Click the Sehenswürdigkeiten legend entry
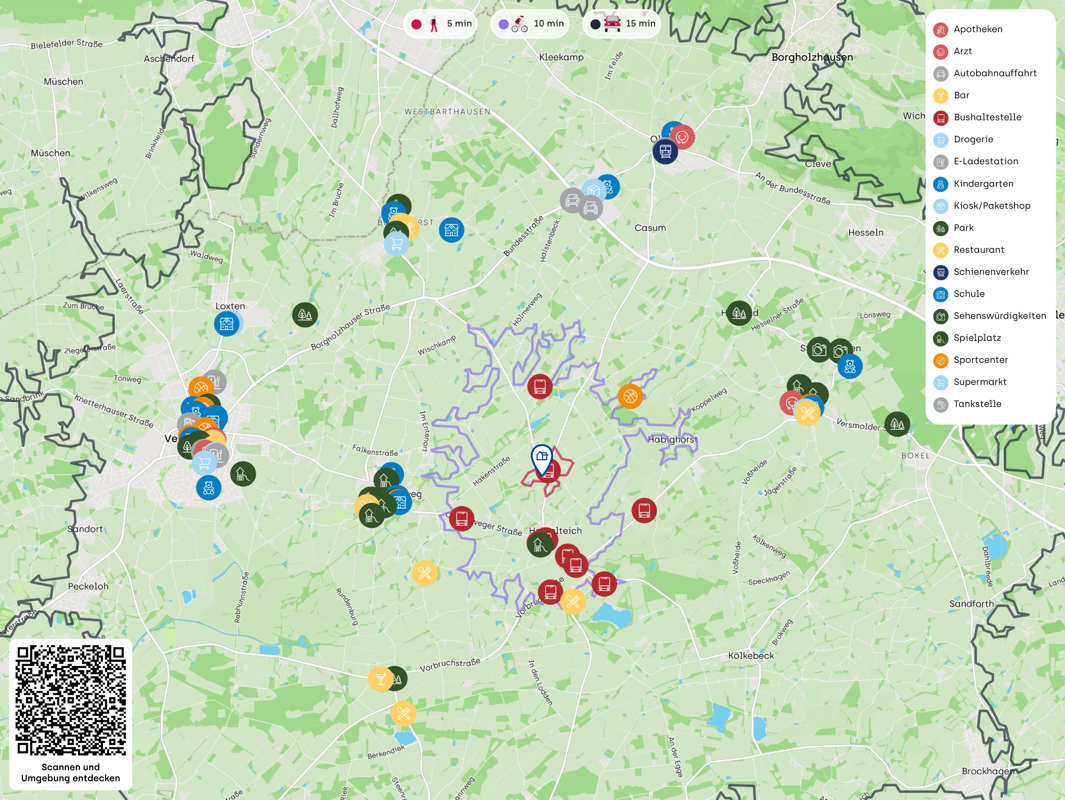 pos(998,316)
